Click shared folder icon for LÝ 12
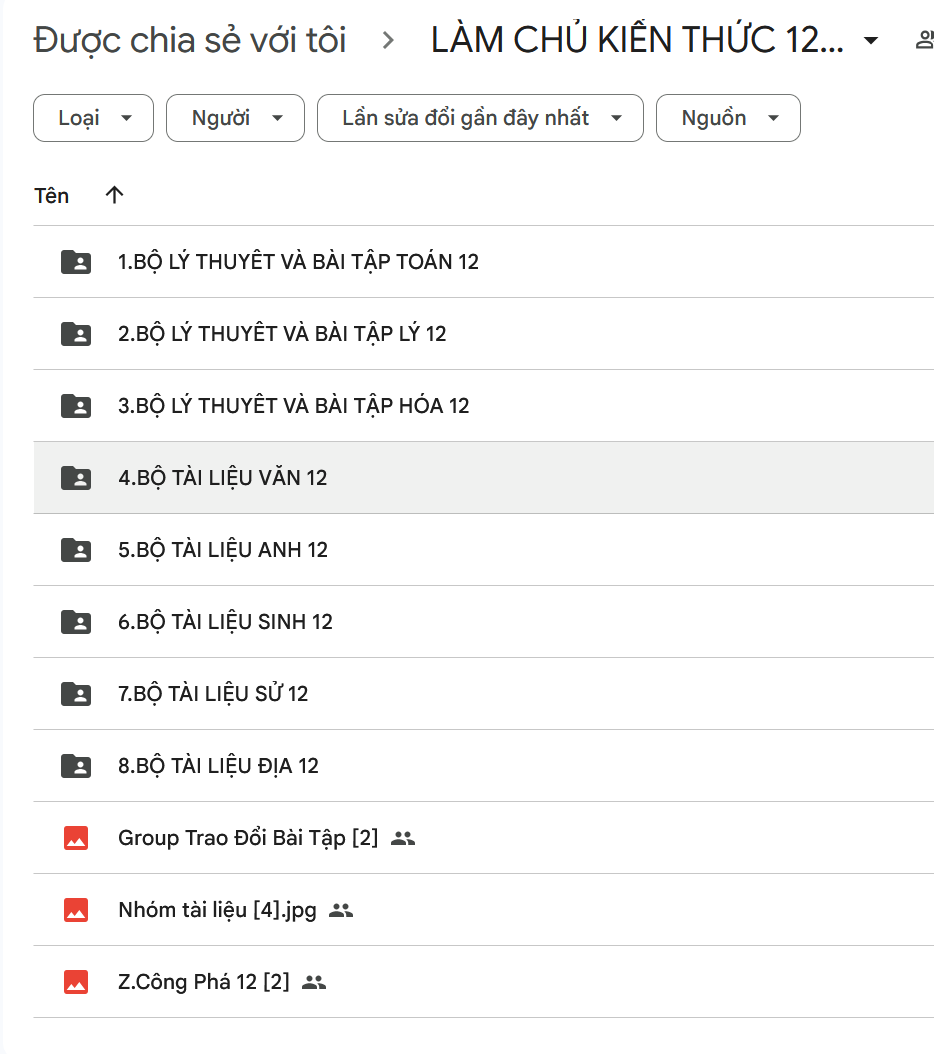934x1054 pixels. coord(76,334)
